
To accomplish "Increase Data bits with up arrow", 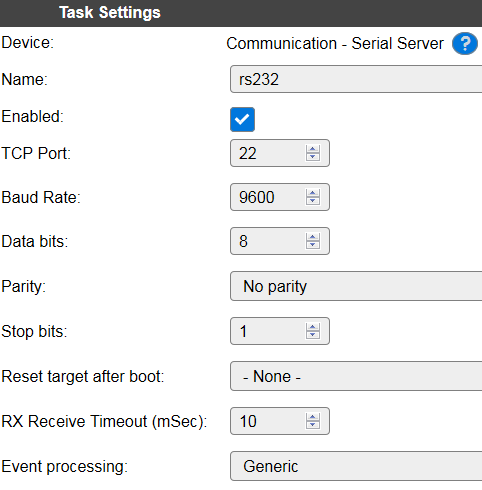I will [313, 237].
